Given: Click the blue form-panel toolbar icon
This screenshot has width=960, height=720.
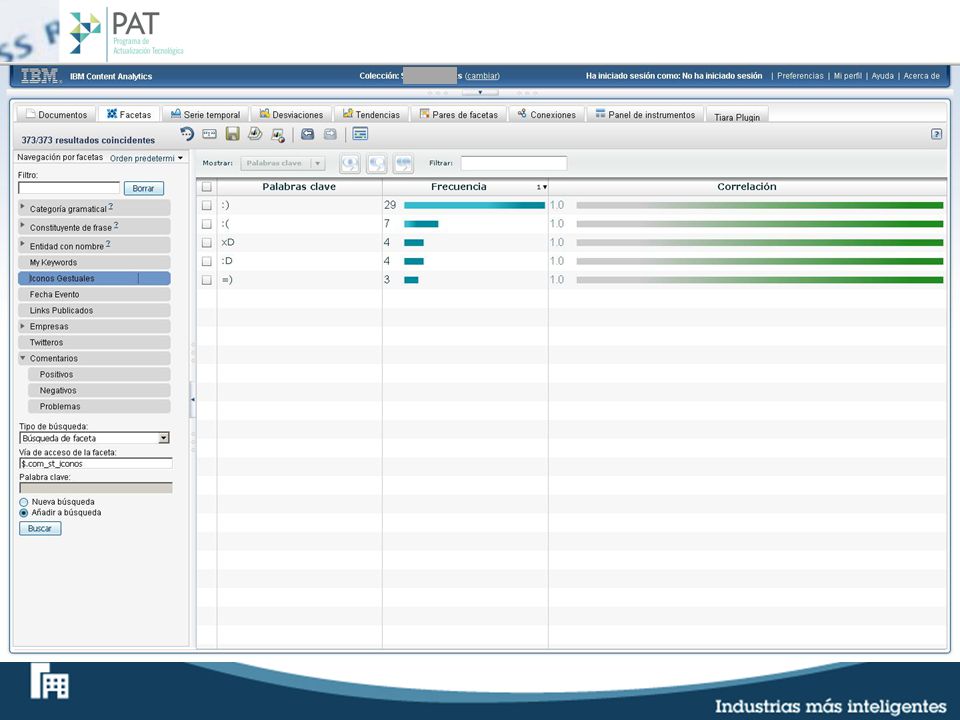Looking at the screenshot, I should point(360,133).
